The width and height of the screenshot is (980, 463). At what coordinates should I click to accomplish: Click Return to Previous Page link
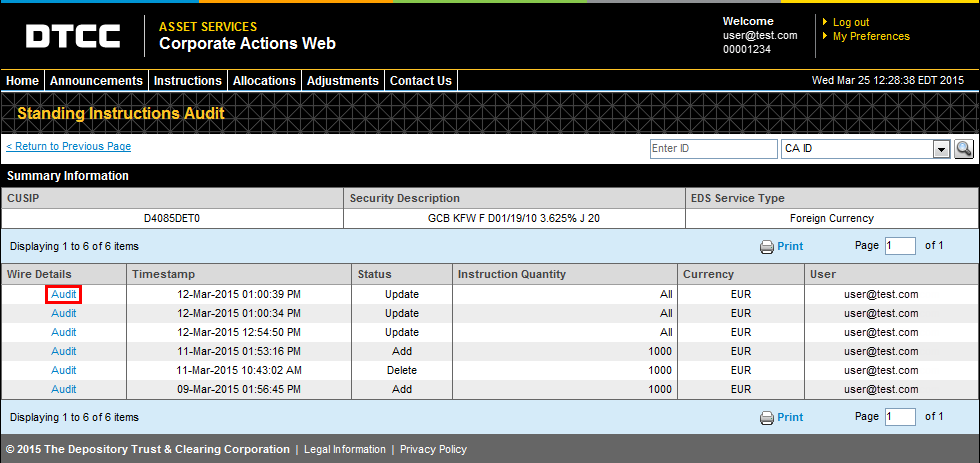pyautogui.click(x=69, y=147)
